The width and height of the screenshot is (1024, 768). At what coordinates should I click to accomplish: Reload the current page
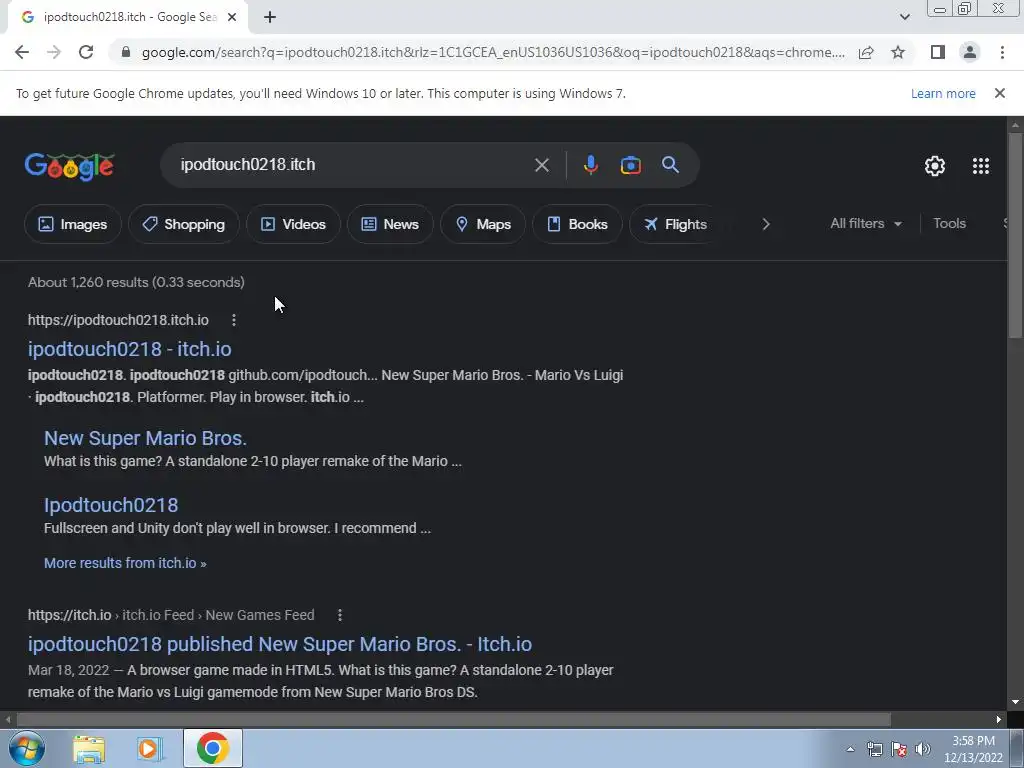pos(86,52)
